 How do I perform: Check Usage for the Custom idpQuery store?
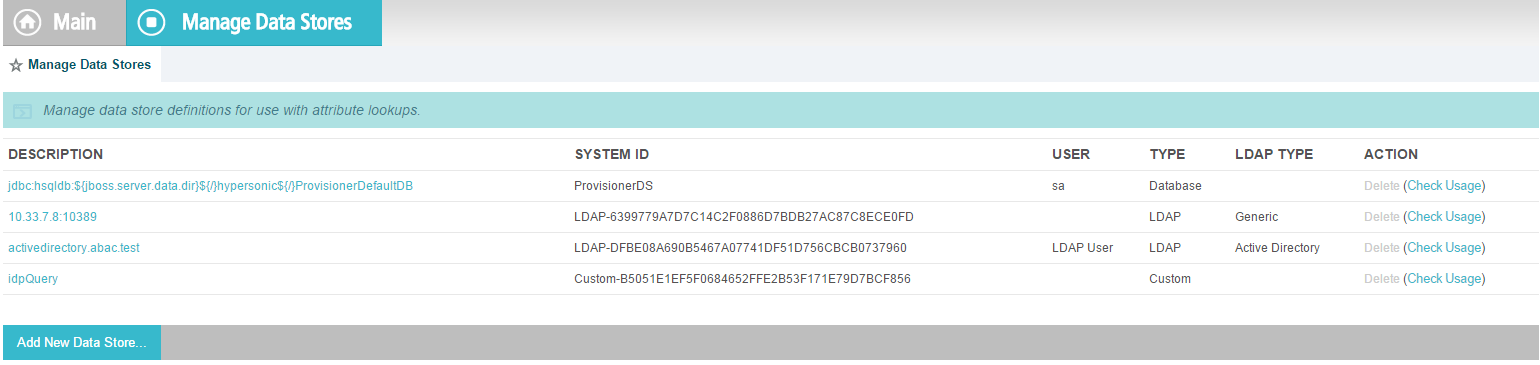1444,279
